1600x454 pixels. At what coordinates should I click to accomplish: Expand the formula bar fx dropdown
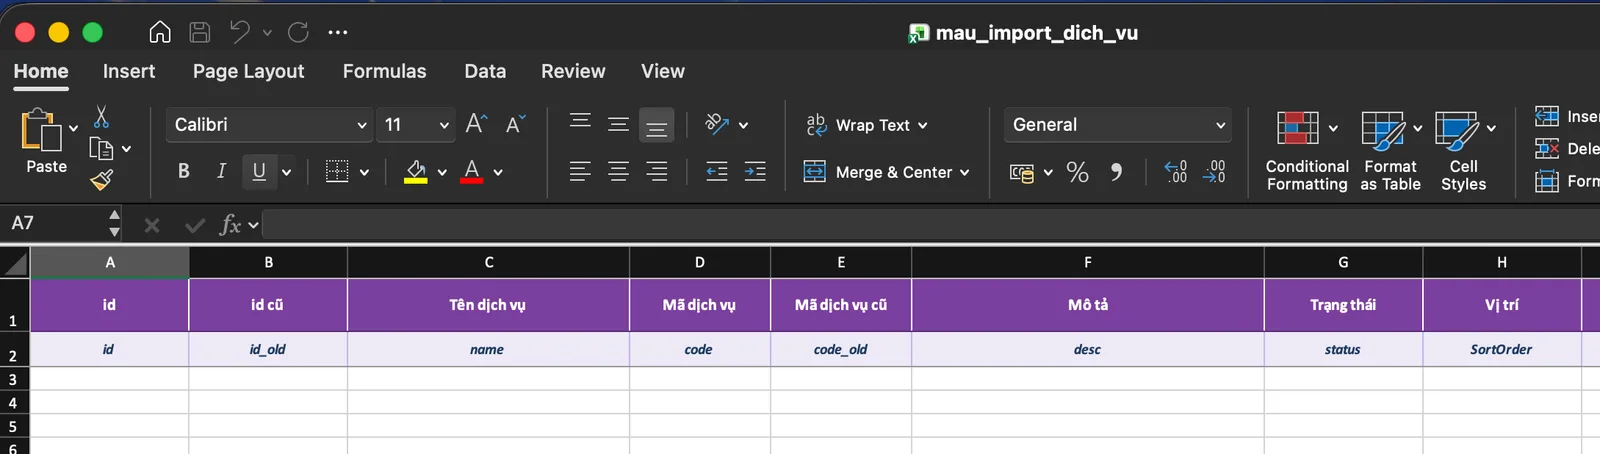[x=254, y=225]
